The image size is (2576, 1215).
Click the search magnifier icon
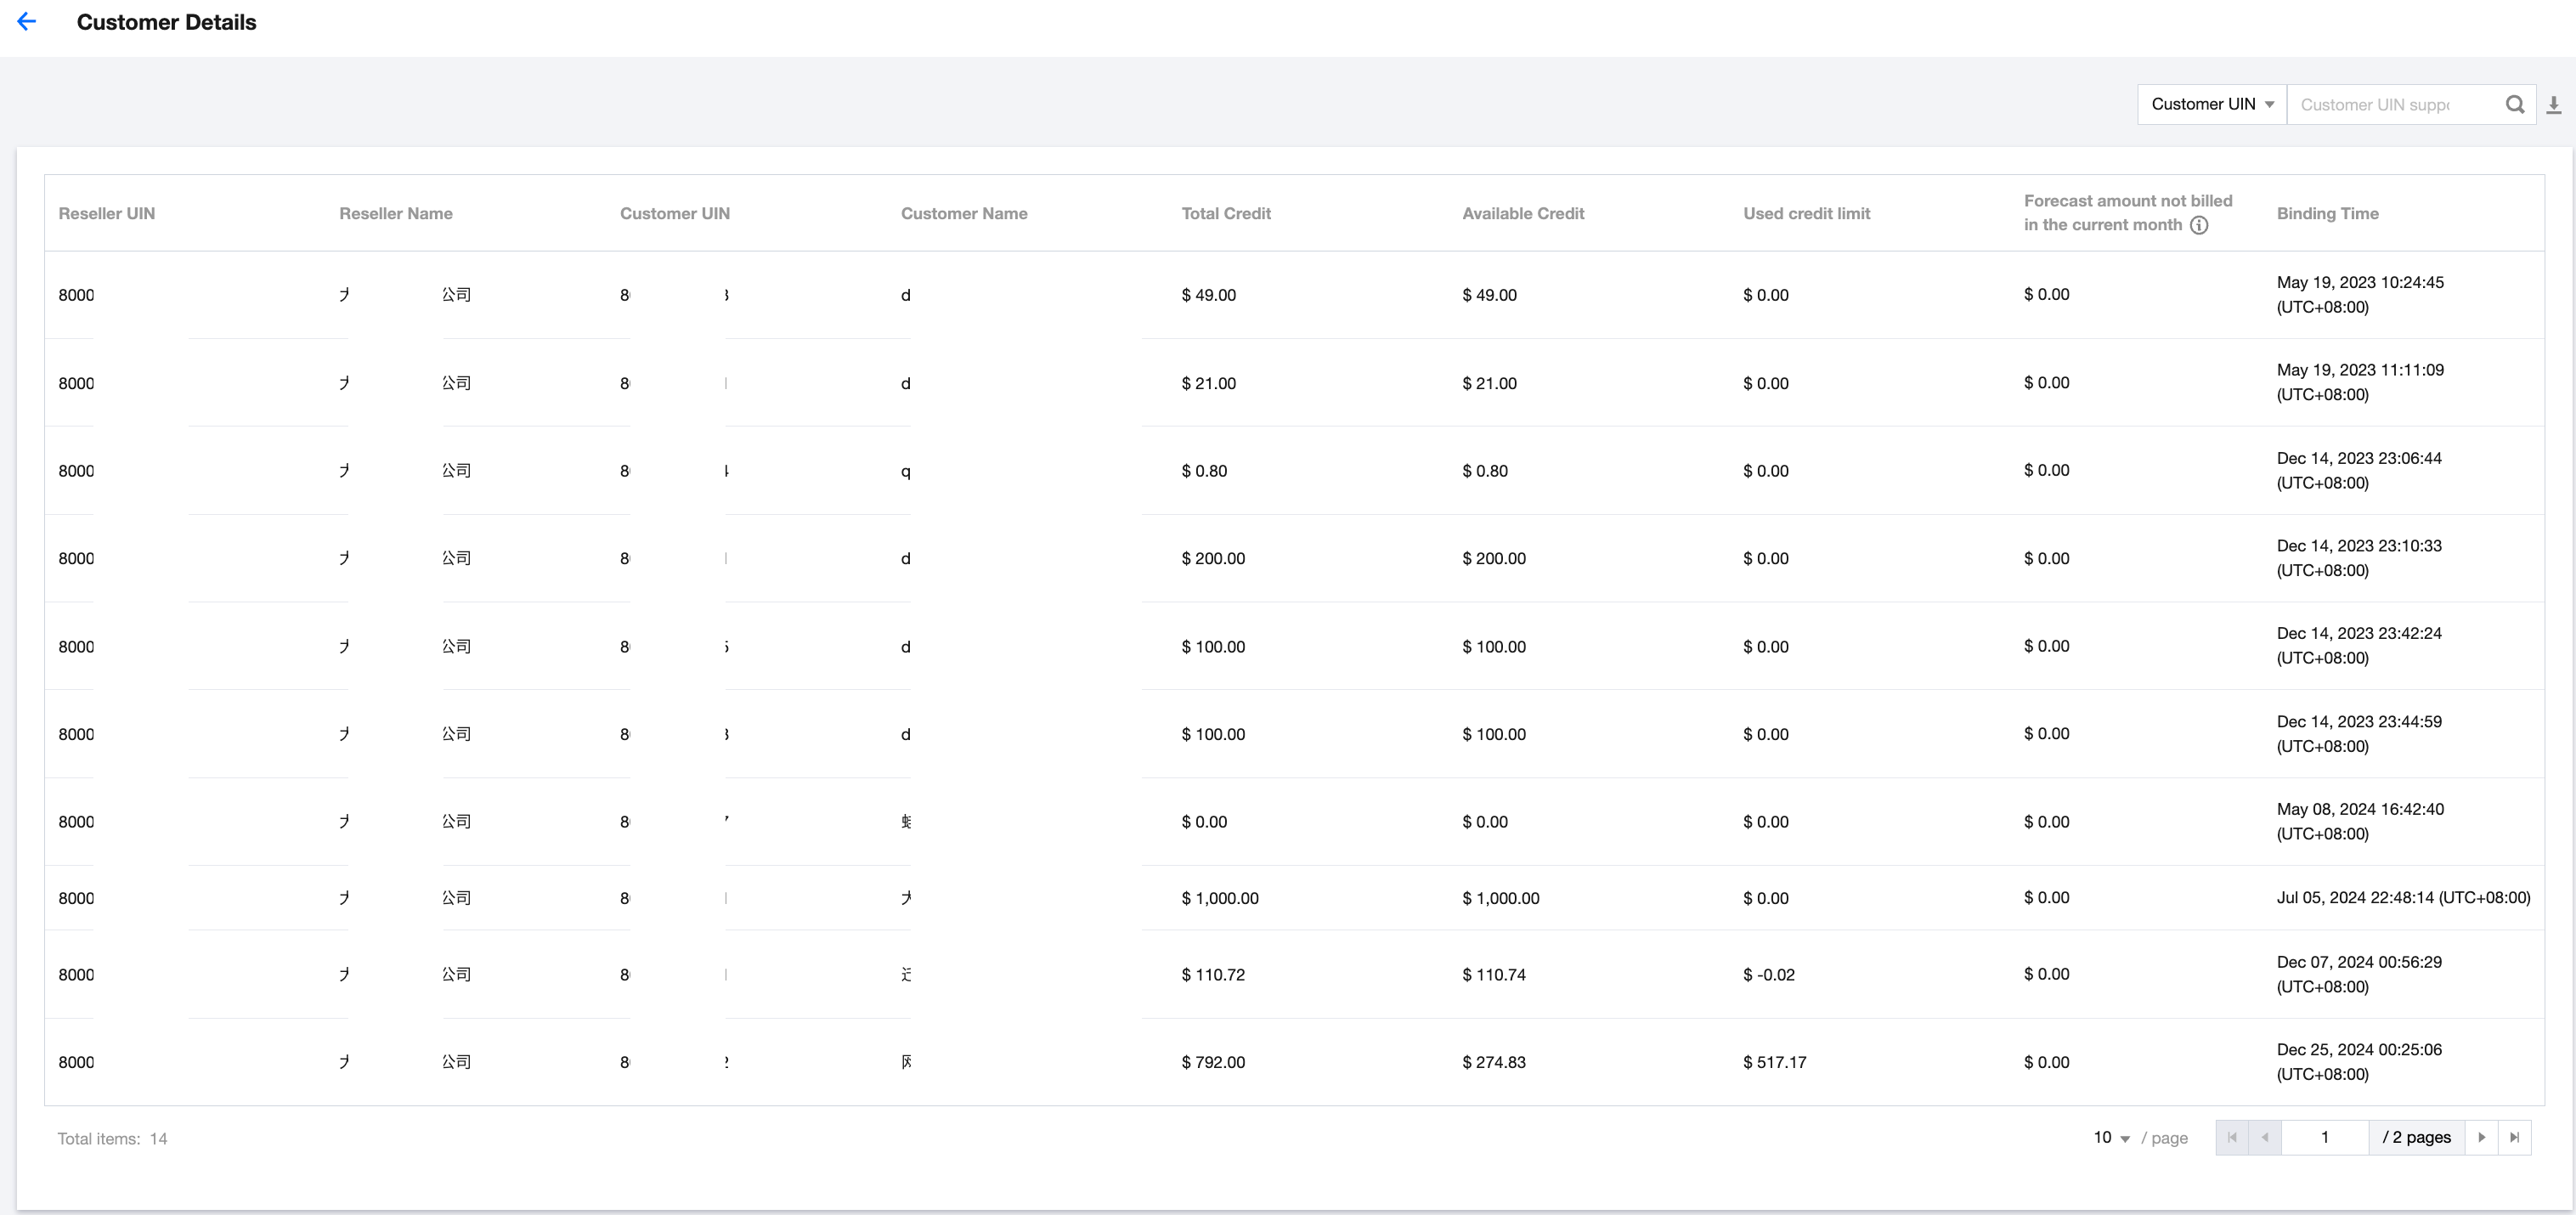[2514, 104]
